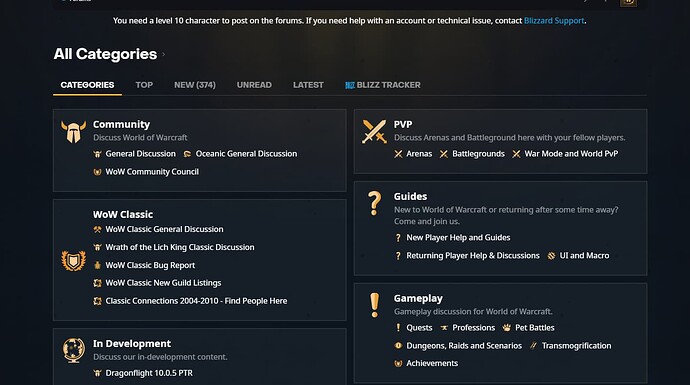Open the Transmogrification forum link

tap(576, 346)
